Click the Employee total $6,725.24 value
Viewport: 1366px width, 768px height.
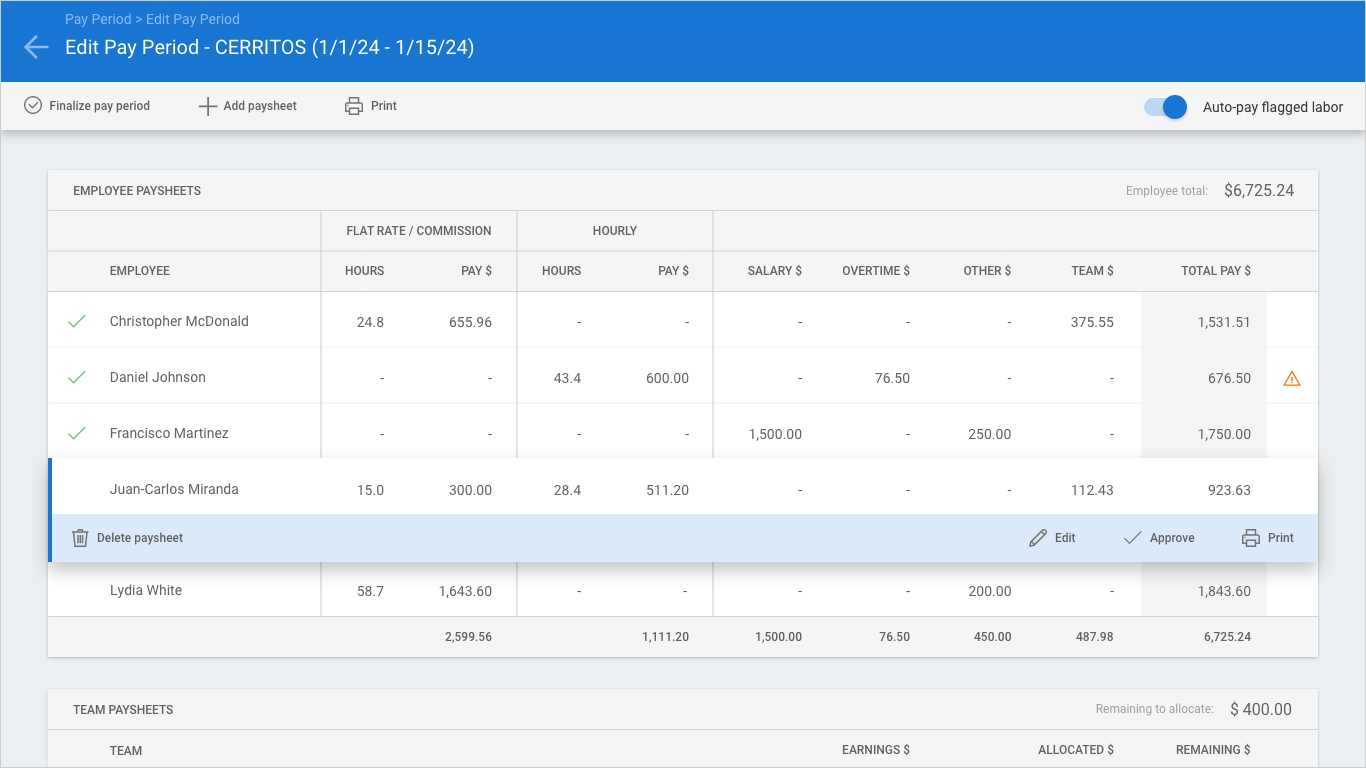click(1259, 190)
